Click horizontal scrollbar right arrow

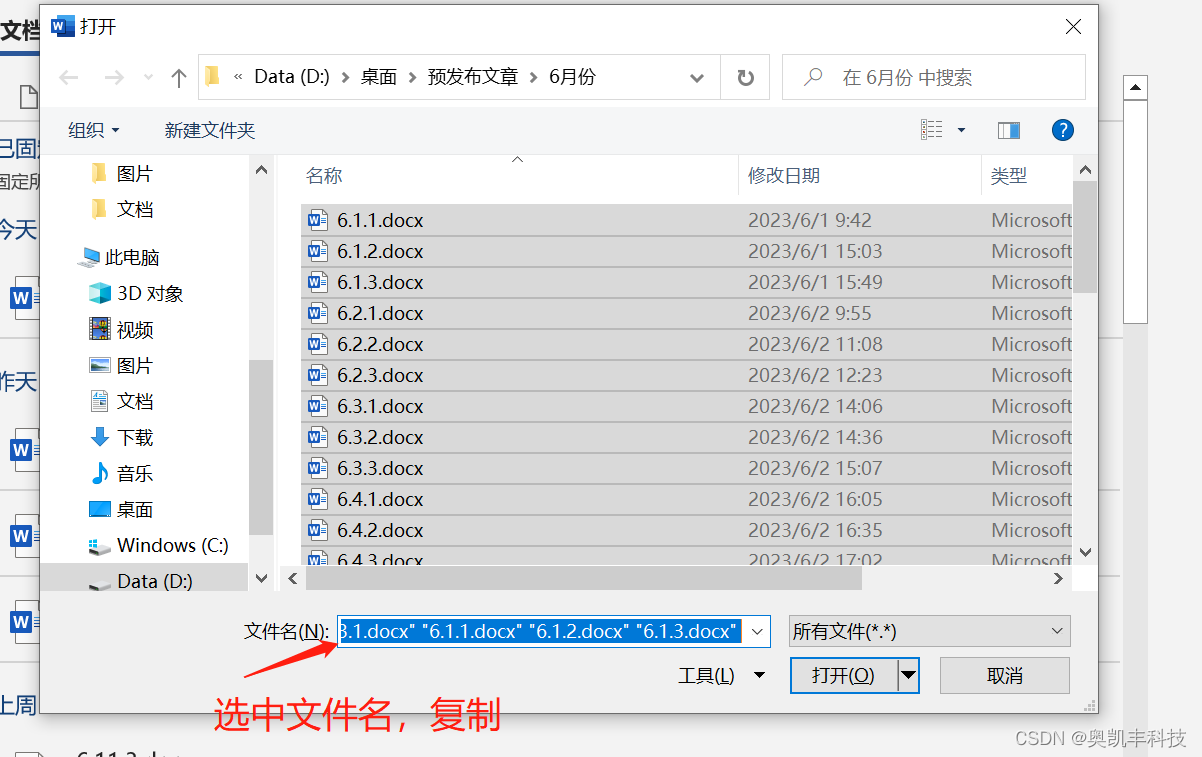1059,578
